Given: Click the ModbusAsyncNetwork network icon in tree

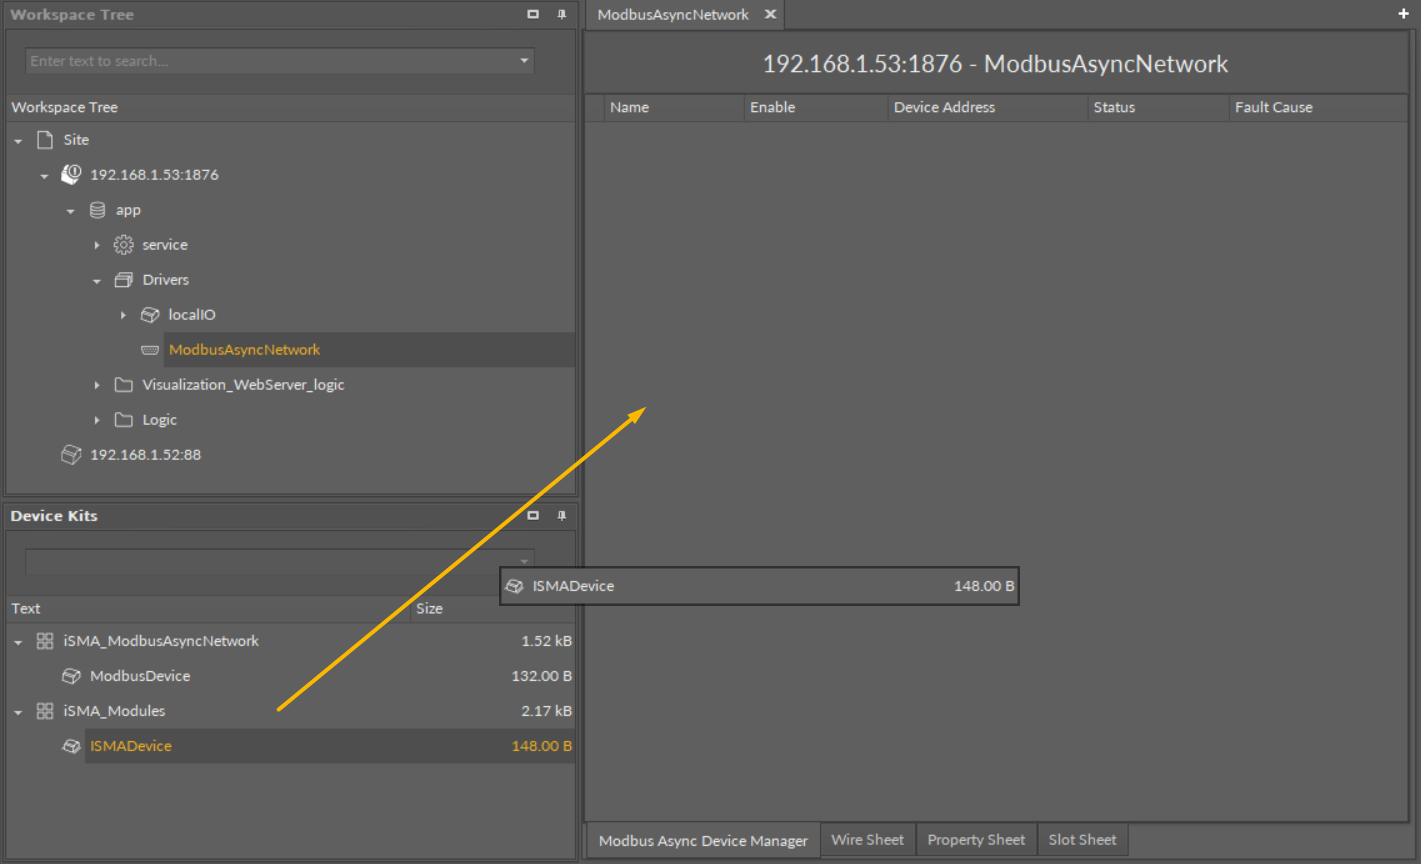Looking at the screenshot, I should (x=150, y=350).
